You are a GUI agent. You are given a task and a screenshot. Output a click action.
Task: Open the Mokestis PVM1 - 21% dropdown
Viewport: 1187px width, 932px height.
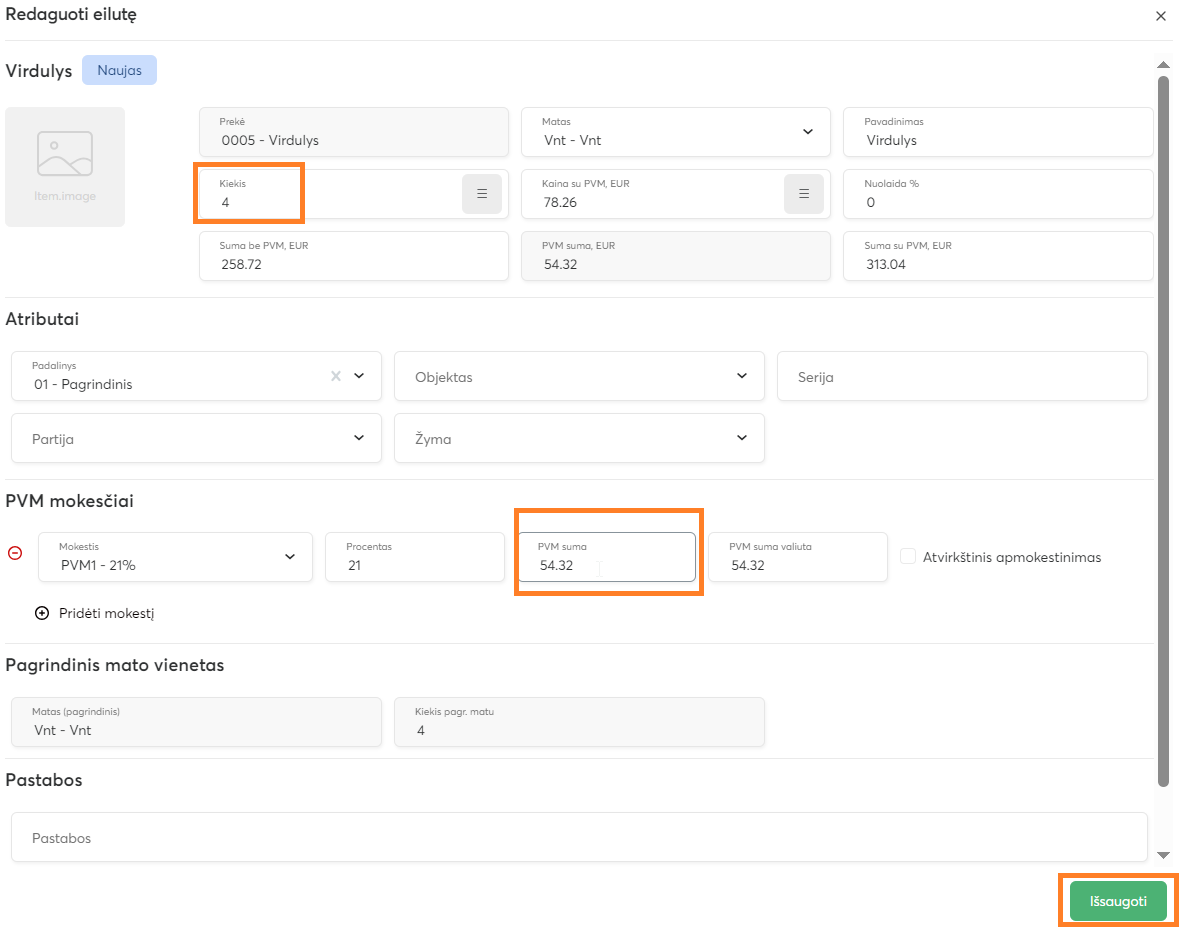pyautogui.click(x=289, y=557)
